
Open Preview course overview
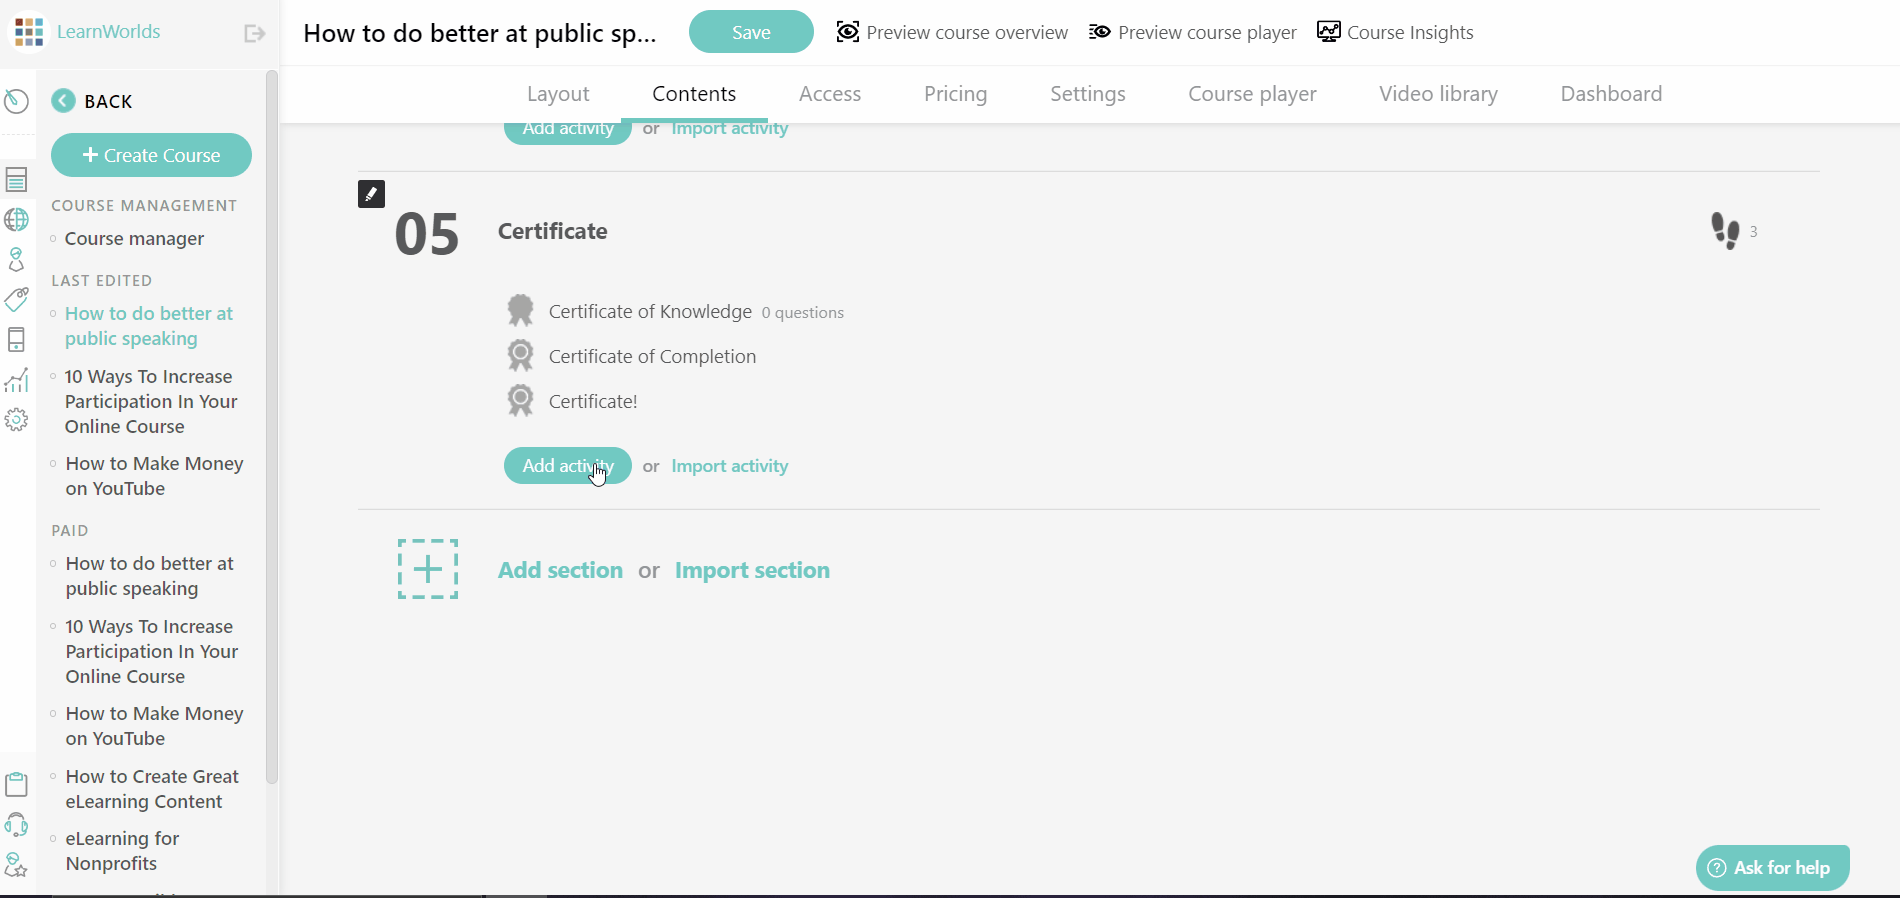pyautogui.click(x=952, y=32)
